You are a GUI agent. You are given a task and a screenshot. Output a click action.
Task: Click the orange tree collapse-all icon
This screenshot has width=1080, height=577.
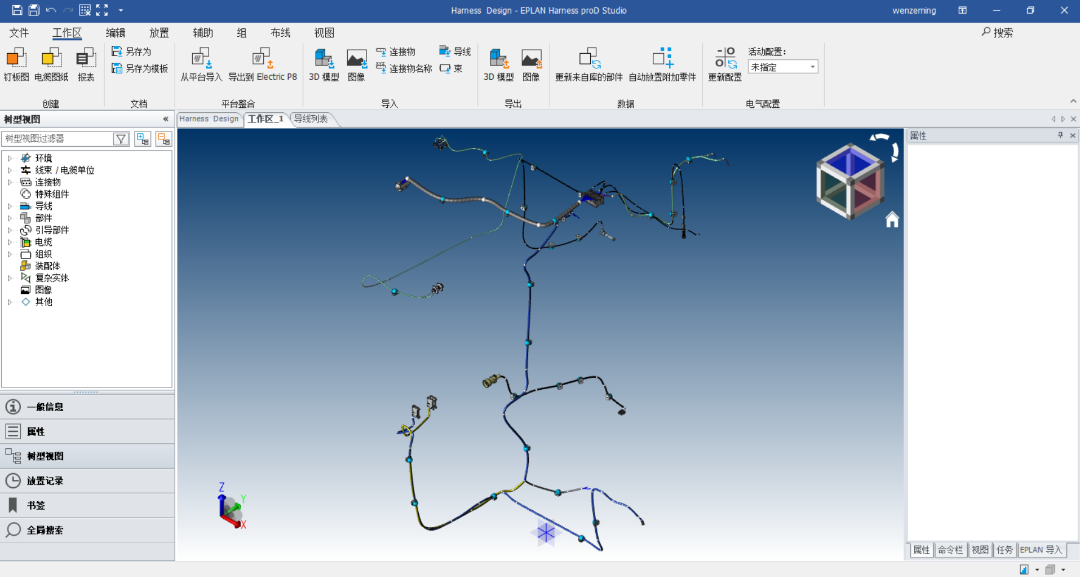[x=163, y=138]
